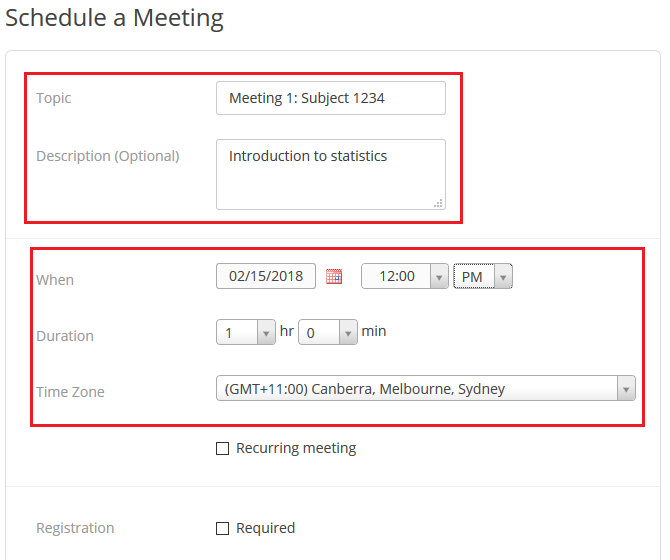
Task: Enable the Recurring meeting checkbox
Action: click(222, 449)
